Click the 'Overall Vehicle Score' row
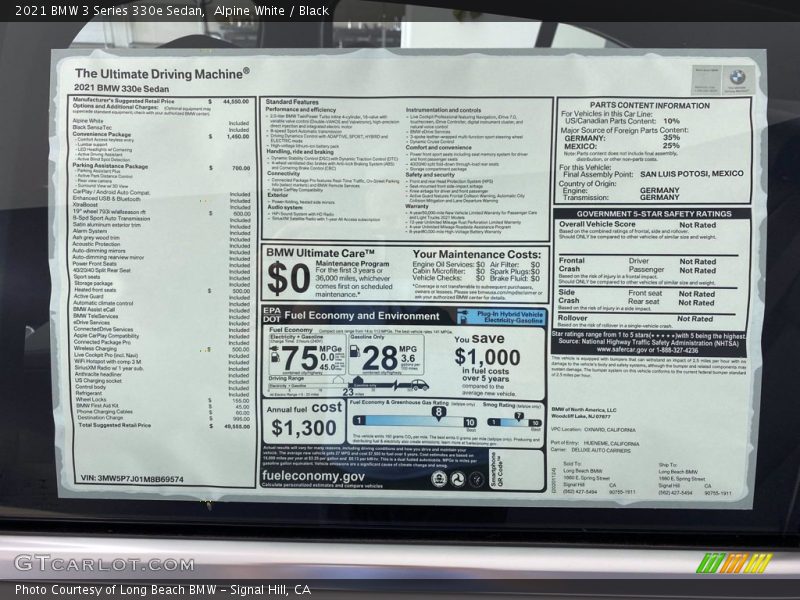Viewport: 800px width, 600px height. pos(638,224)
